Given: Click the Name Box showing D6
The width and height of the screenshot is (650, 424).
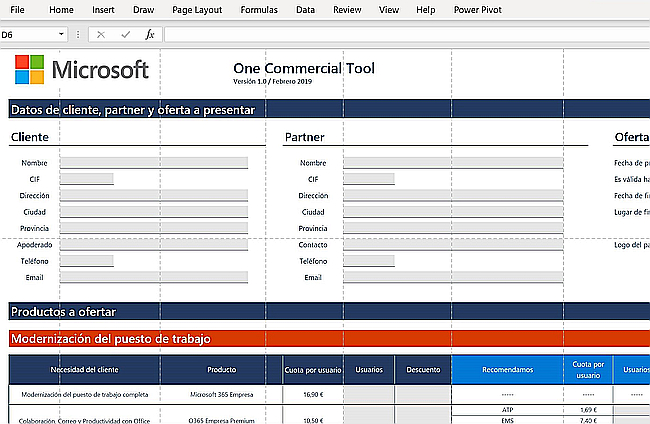Looking at the screenshot, I should 28,34.
